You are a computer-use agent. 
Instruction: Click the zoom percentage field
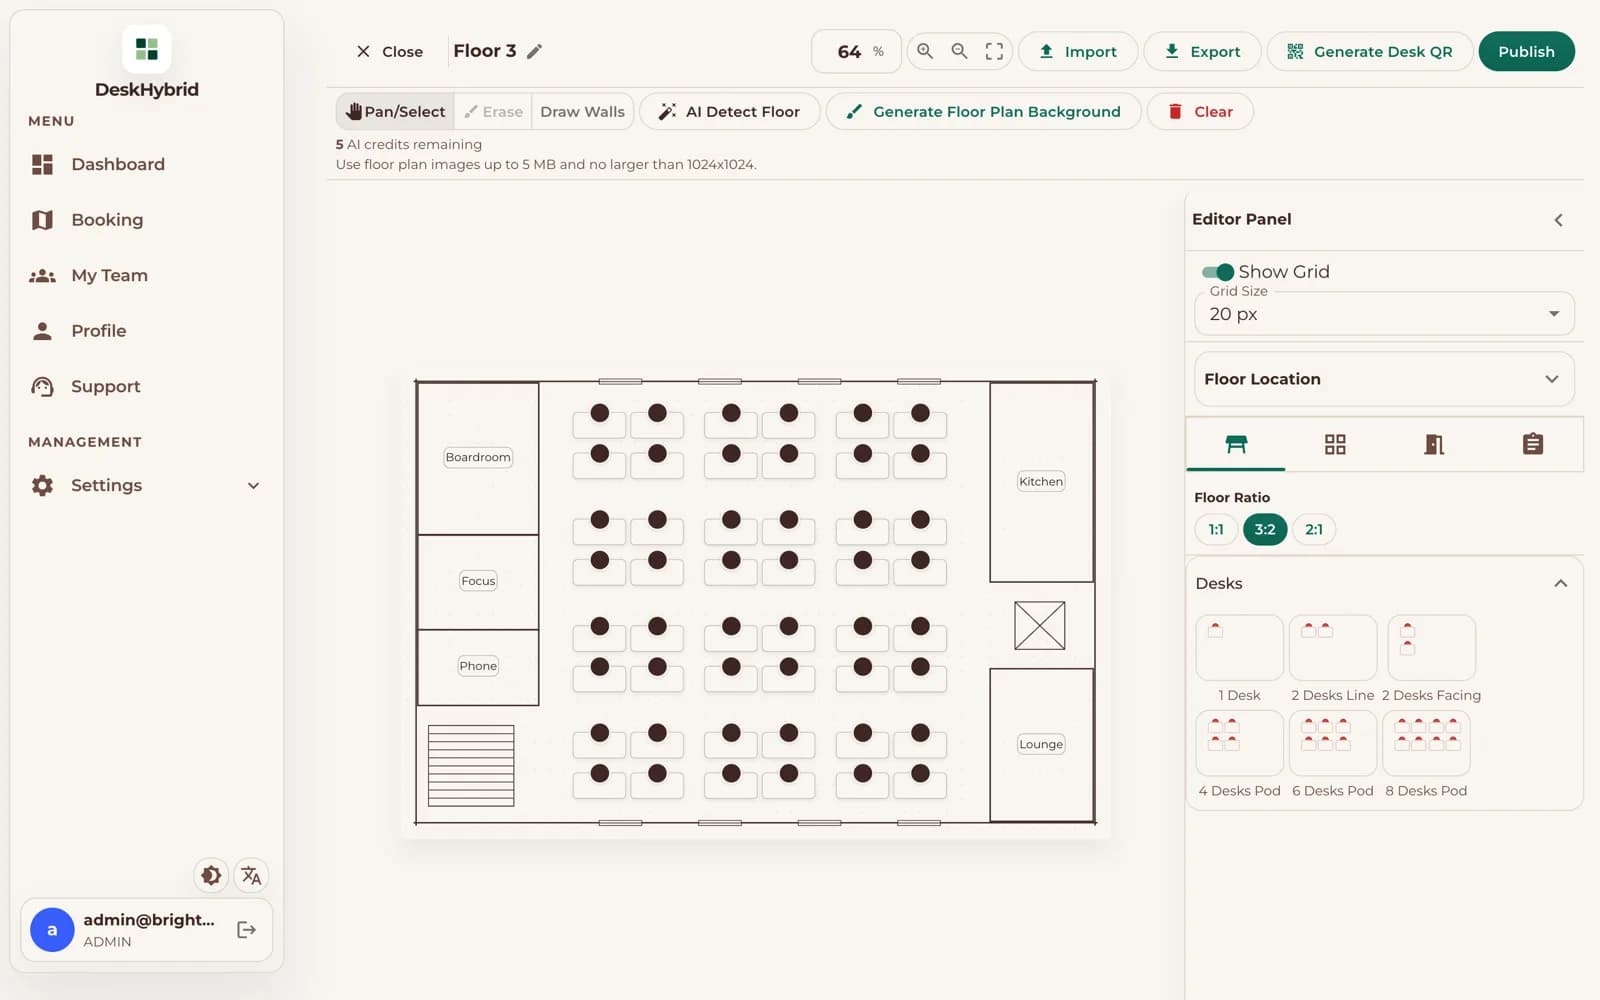[856, 52]
